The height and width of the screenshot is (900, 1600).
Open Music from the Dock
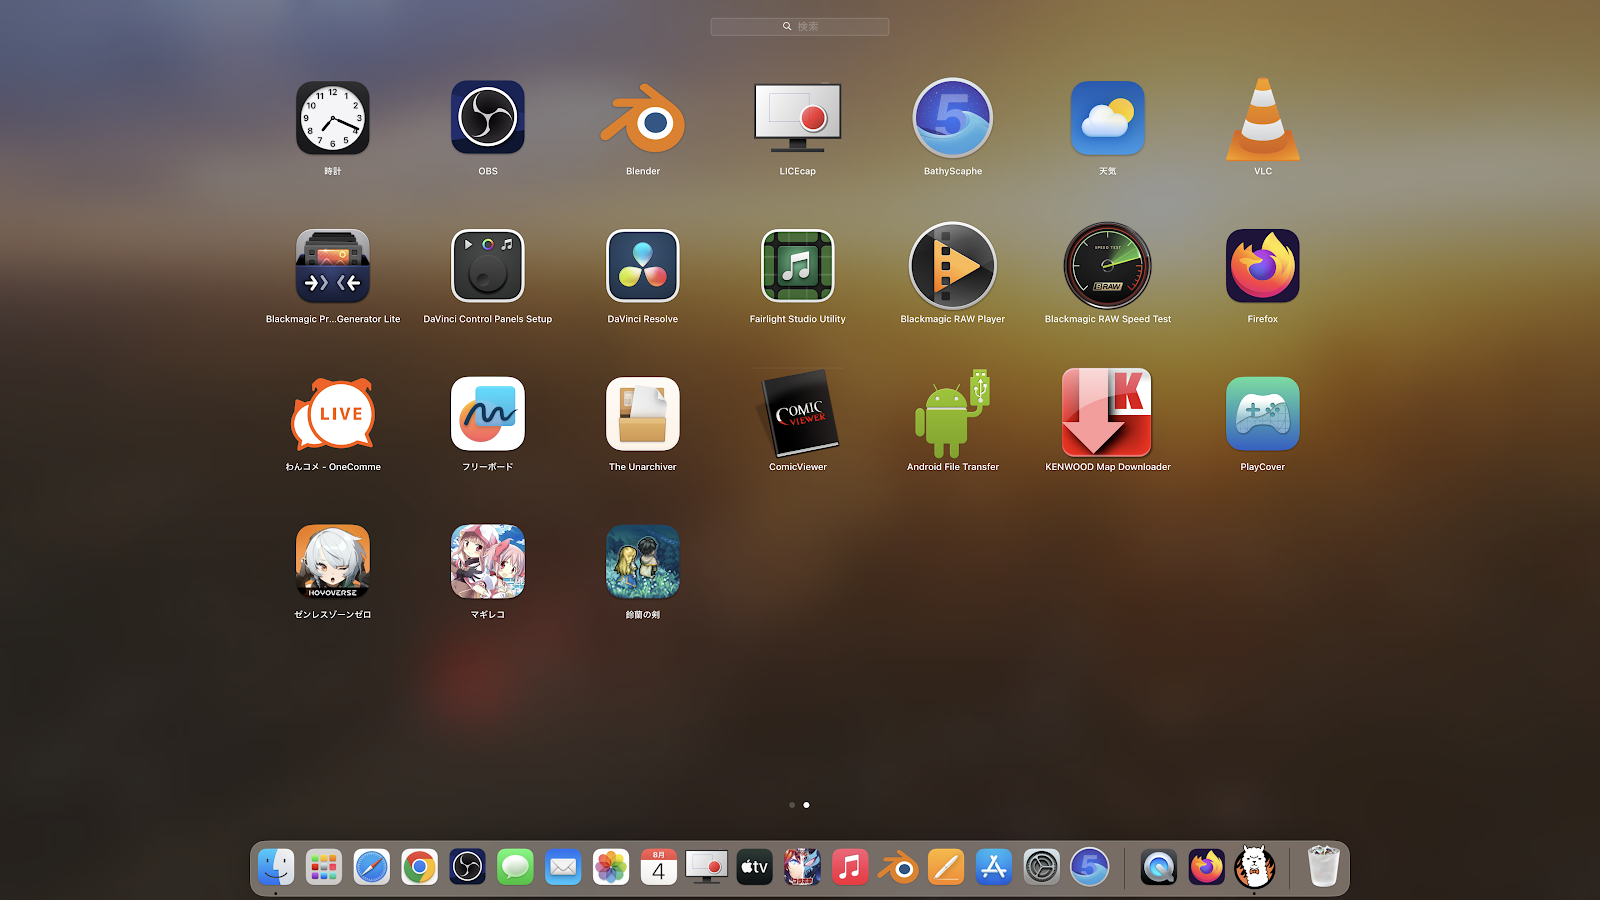click(x=850, y=867)
